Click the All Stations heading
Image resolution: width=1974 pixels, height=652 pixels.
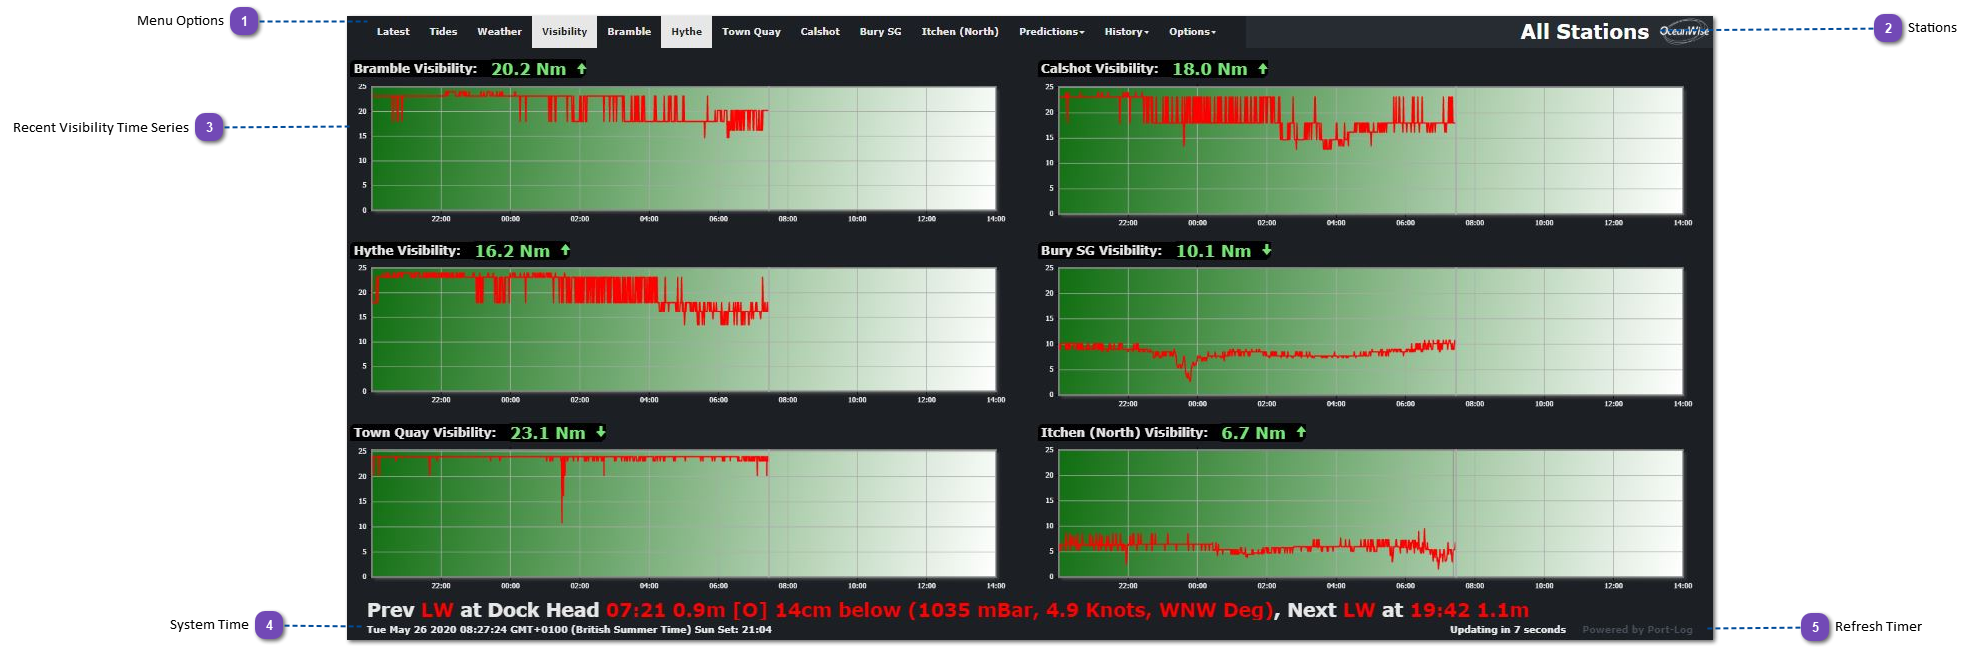point(1584,32)
